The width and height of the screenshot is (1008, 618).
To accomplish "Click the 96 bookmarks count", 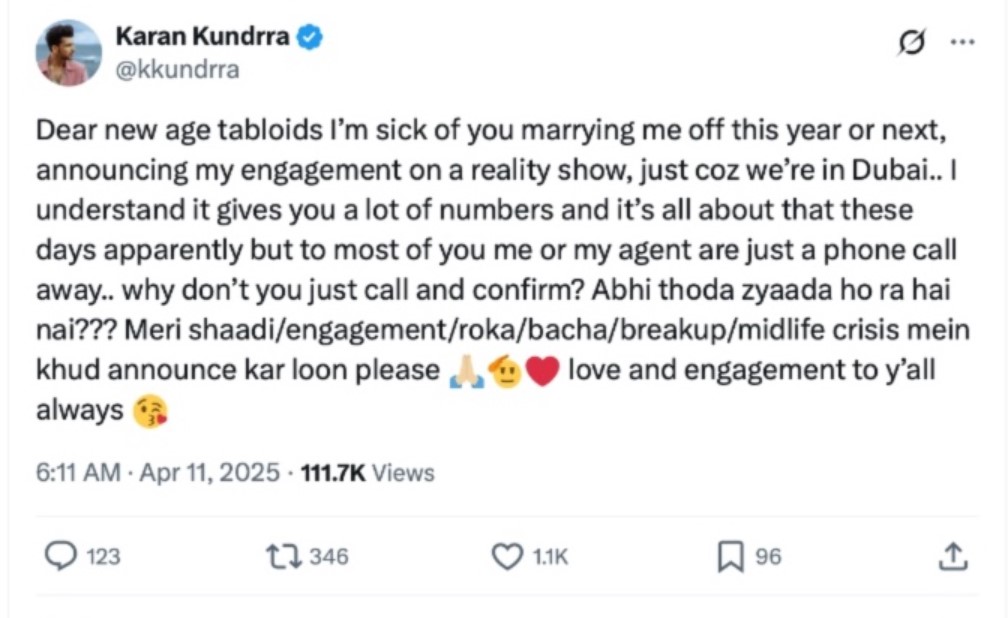I will pos(768,557).
